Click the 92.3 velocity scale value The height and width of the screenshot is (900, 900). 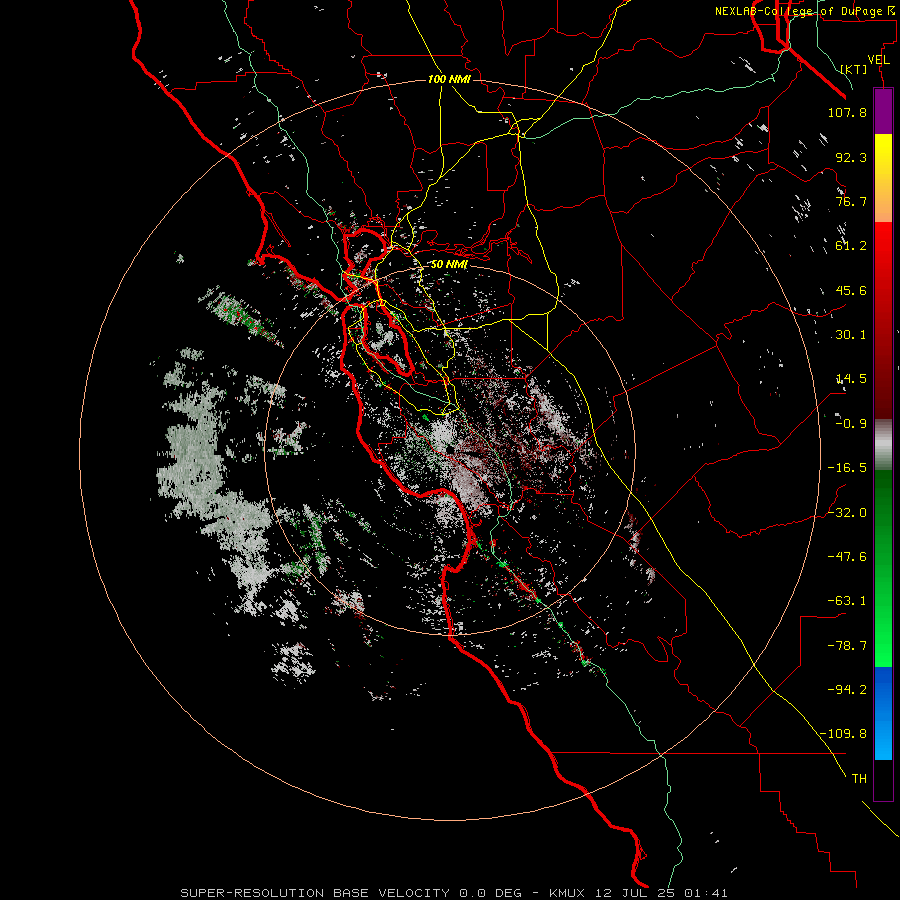851,157
